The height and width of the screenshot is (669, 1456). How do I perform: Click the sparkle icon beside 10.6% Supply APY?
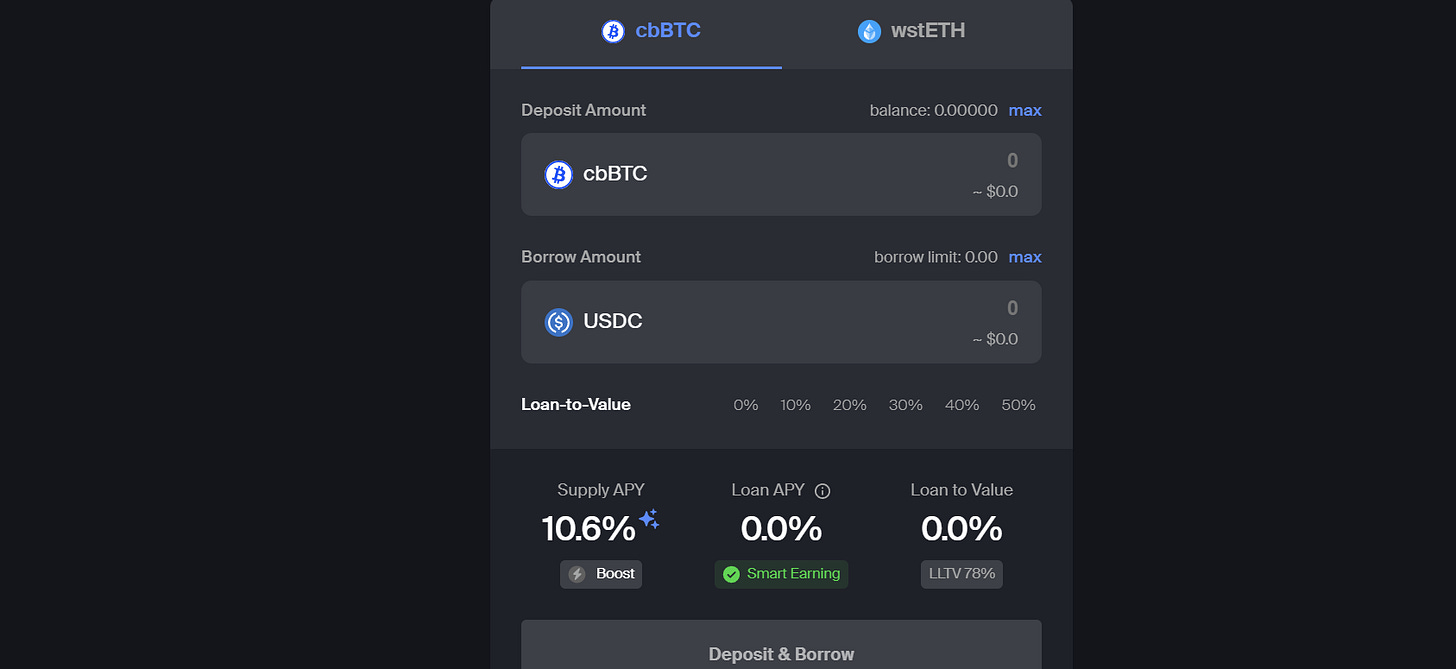click(x=649, y=518)
